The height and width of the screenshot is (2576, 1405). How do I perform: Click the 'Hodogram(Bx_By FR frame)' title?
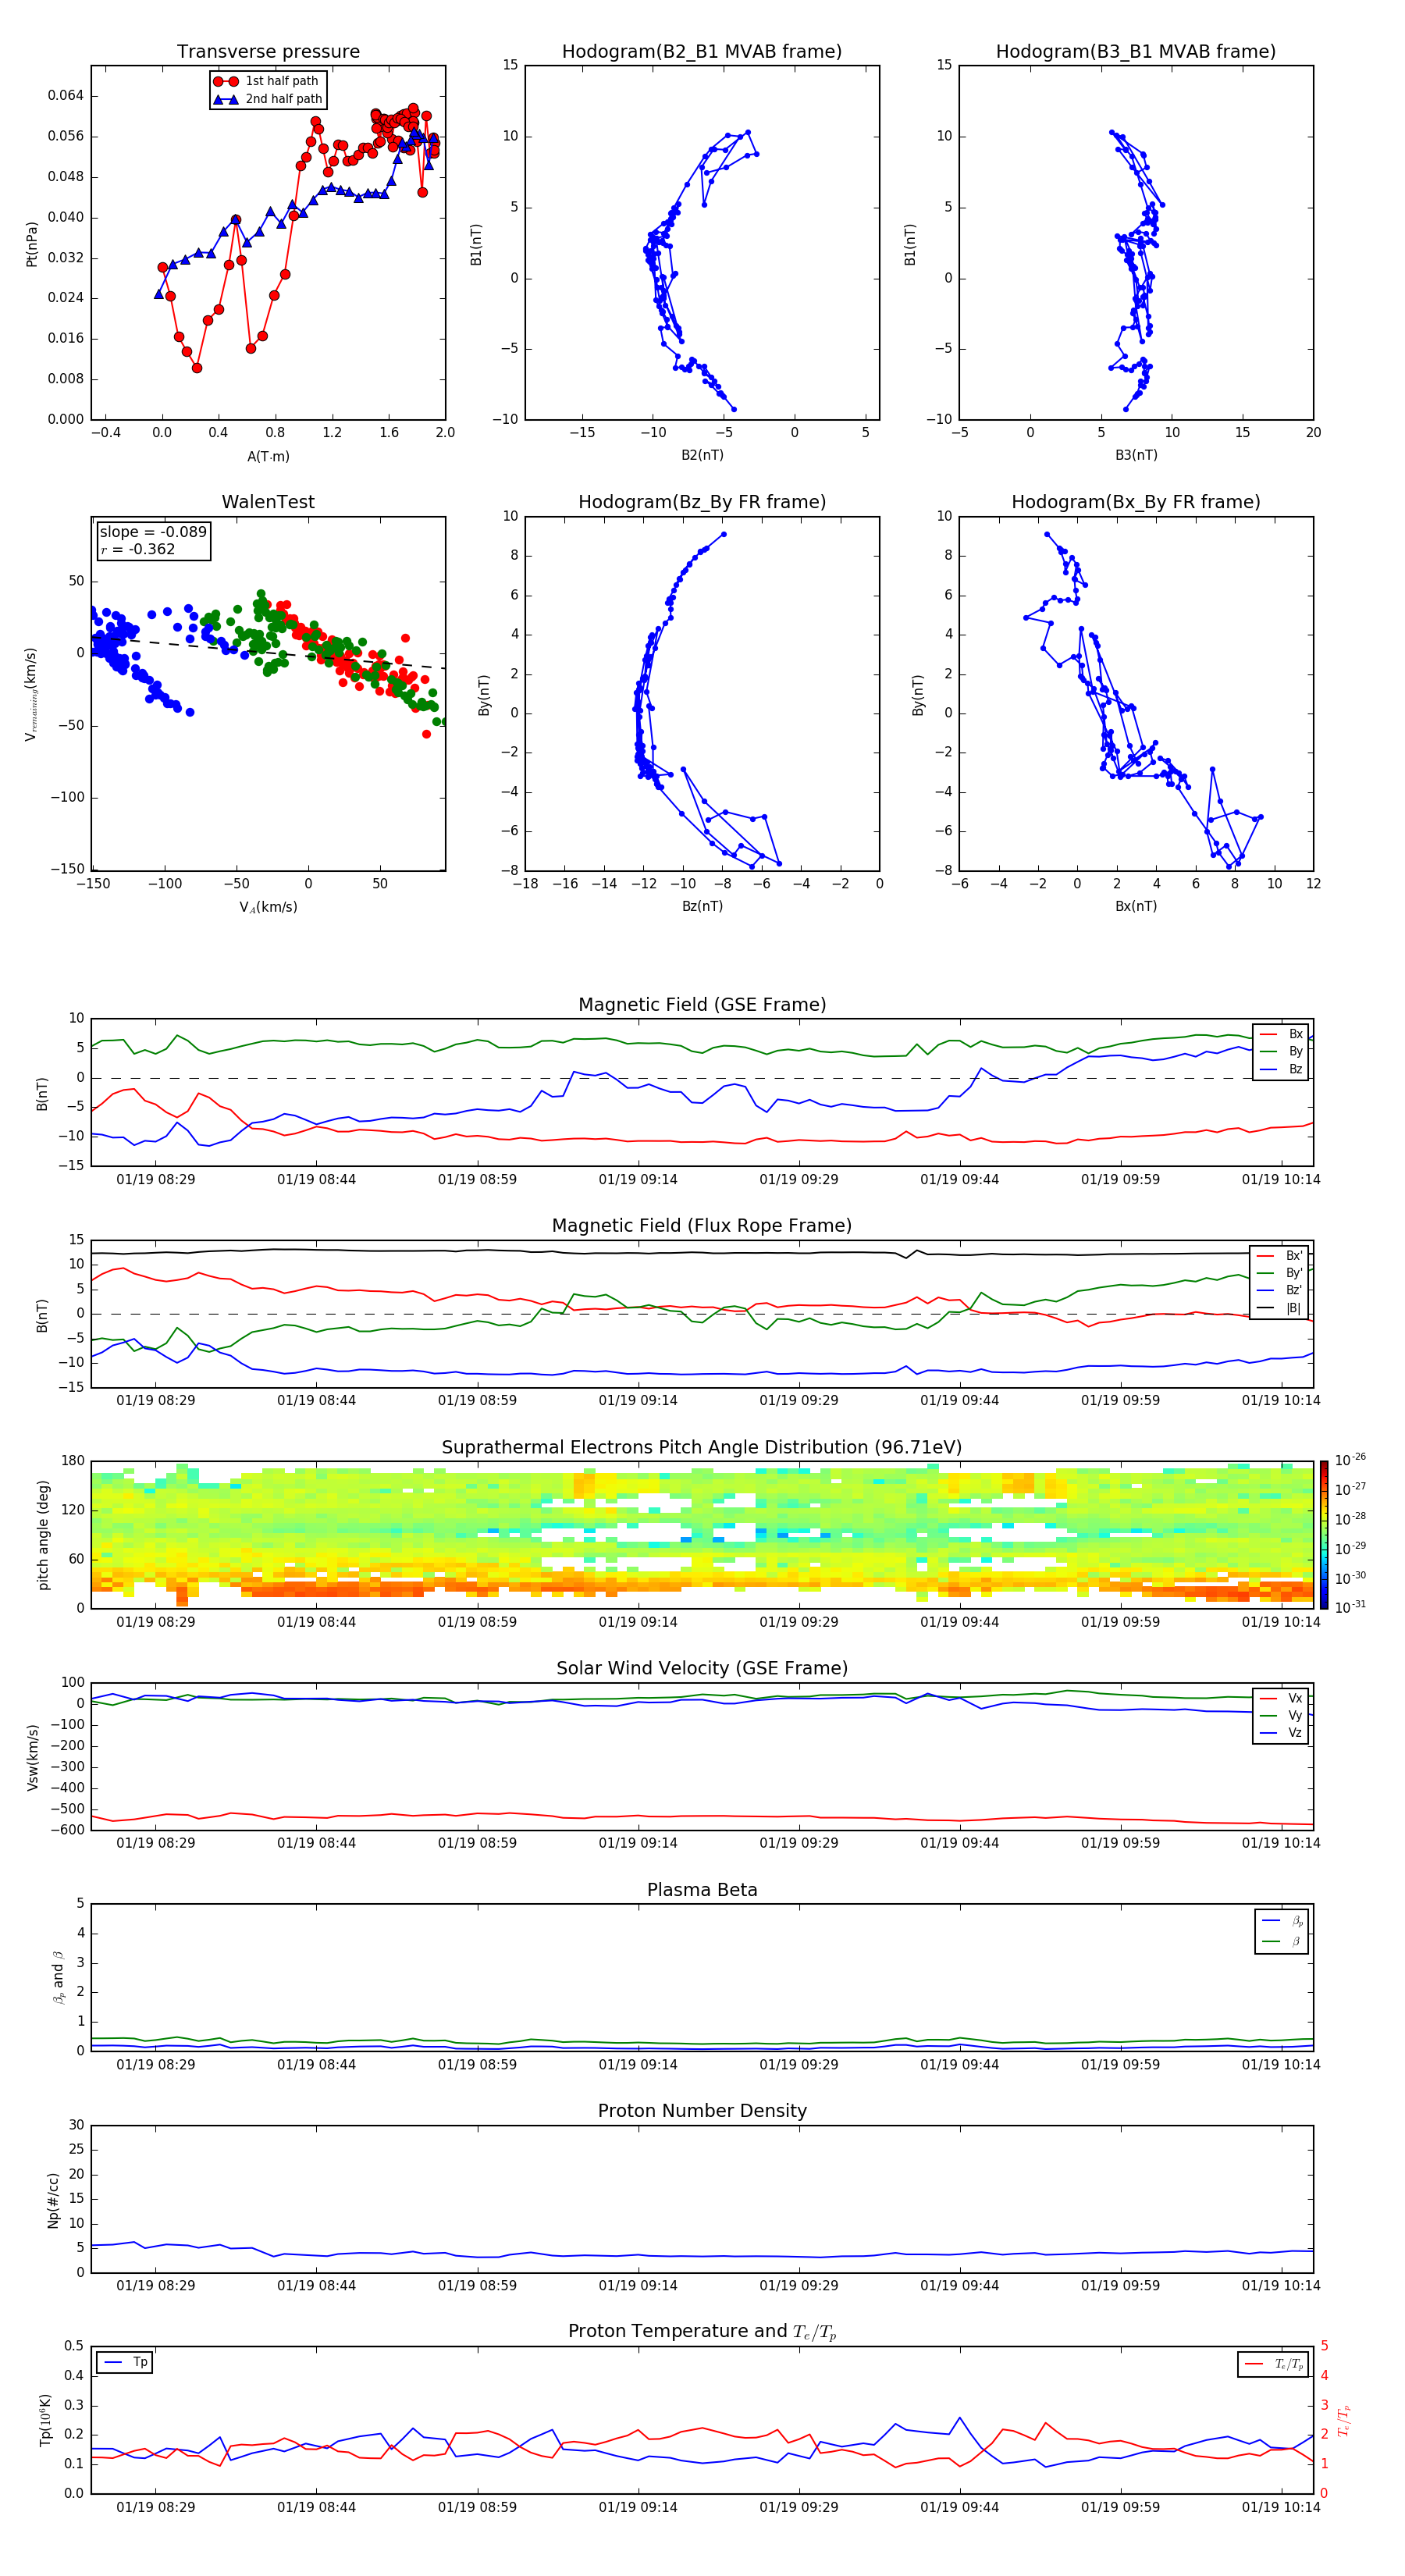[x=1136, y=502]
